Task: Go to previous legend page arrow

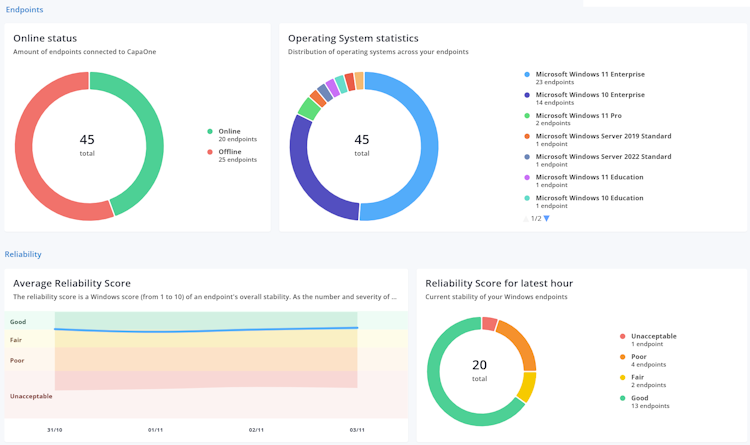Action: click(526, 219)
